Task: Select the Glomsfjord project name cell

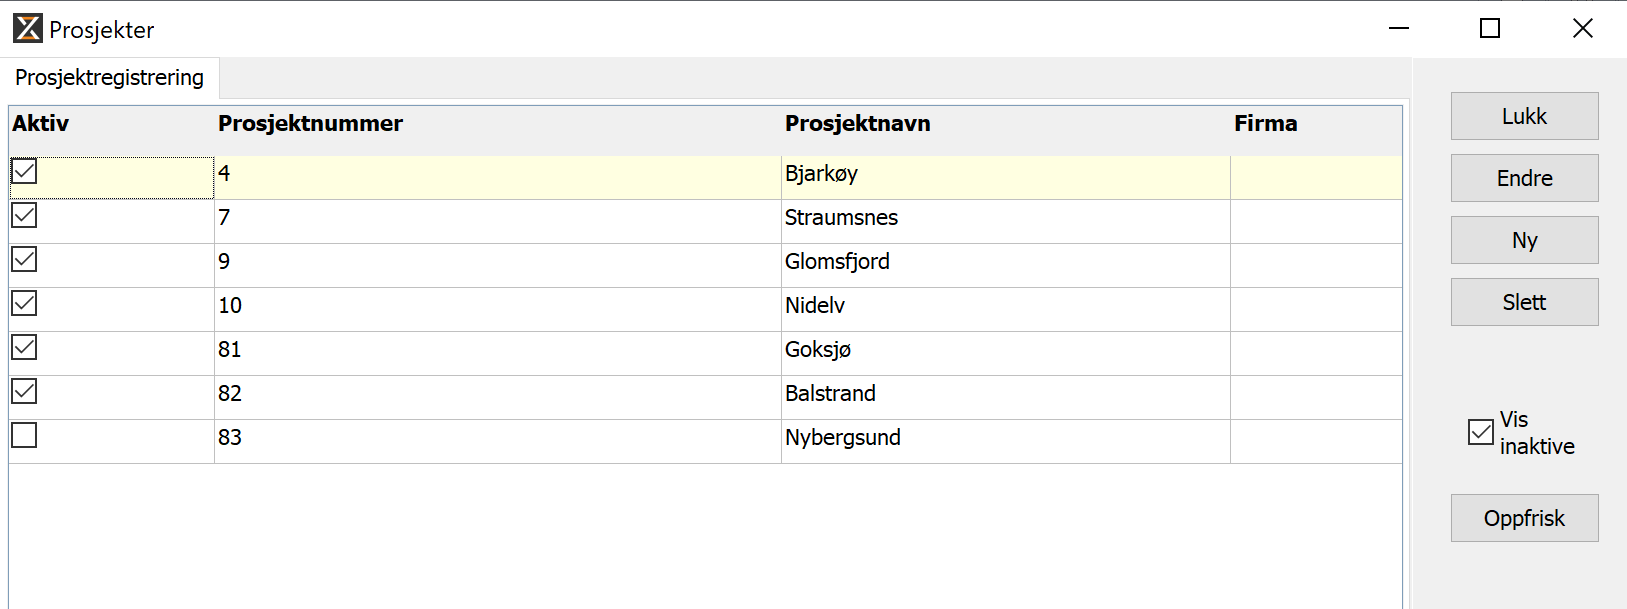Action: coord(837,262)
